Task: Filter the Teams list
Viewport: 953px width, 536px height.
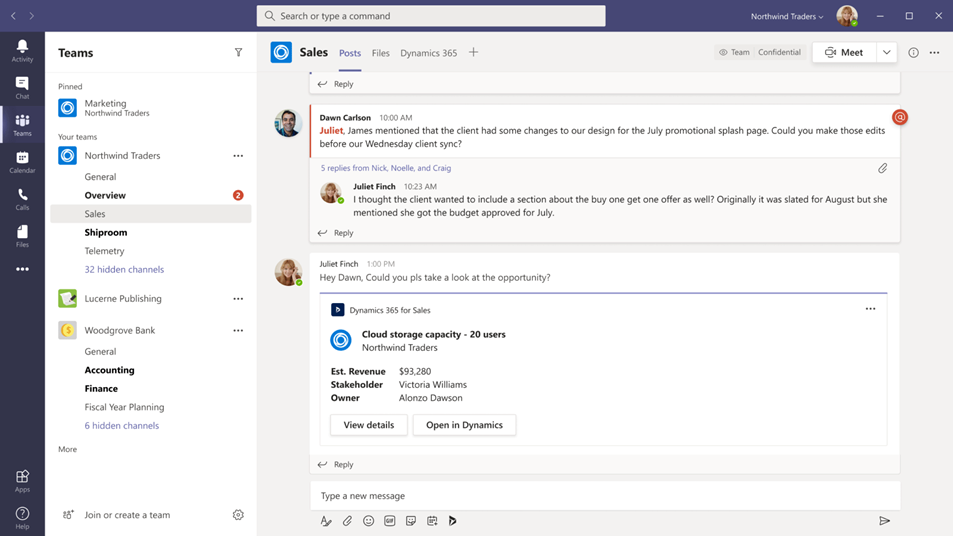Action: pos(238,53)
